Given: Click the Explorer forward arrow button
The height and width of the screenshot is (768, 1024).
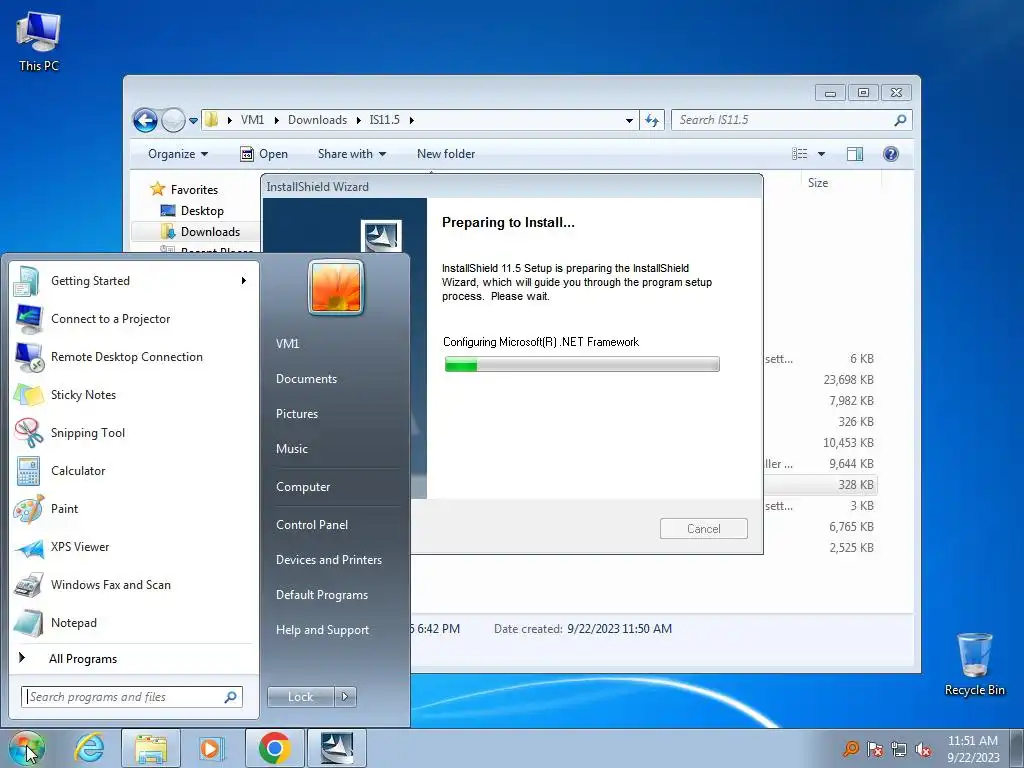Looking at the screenshot, I should click(x=173, y=120).
